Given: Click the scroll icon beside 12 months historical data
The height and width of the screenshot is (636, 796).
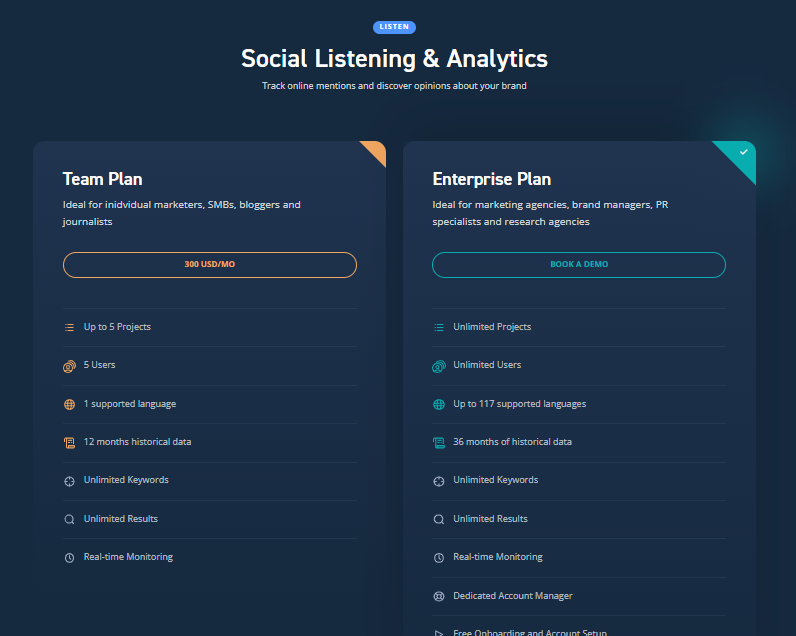Looking at the screenshot, I should click(x=70, y=443).
